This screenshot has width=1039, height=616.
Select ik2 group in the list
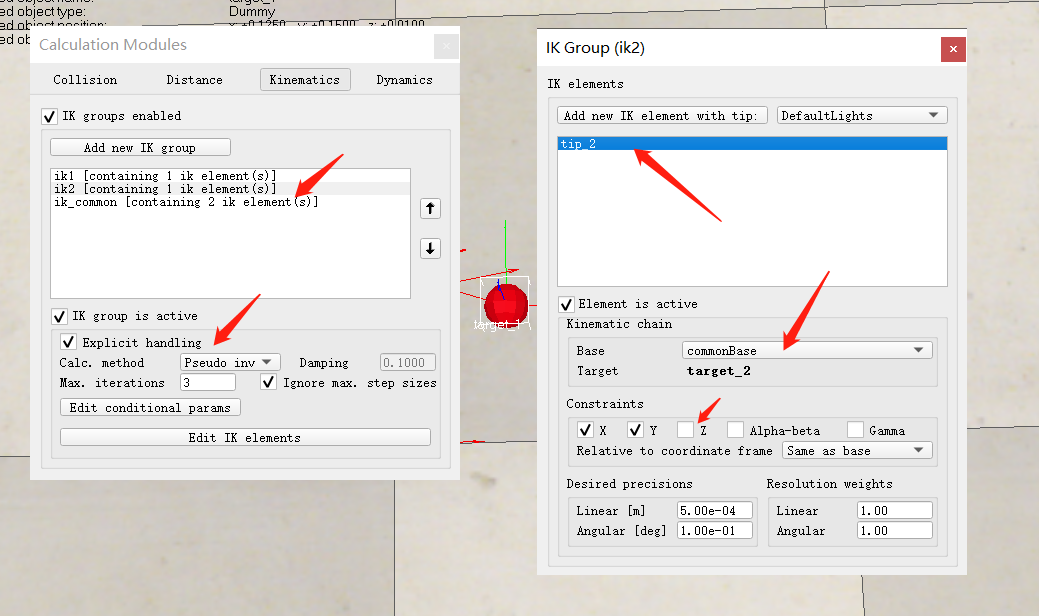pyautogui.click(x=230, y=189)
